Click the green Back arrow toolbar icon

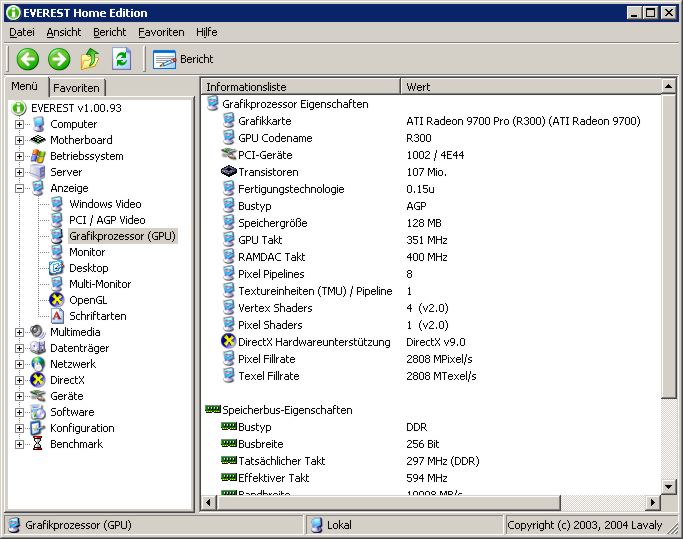coord(28,59)
